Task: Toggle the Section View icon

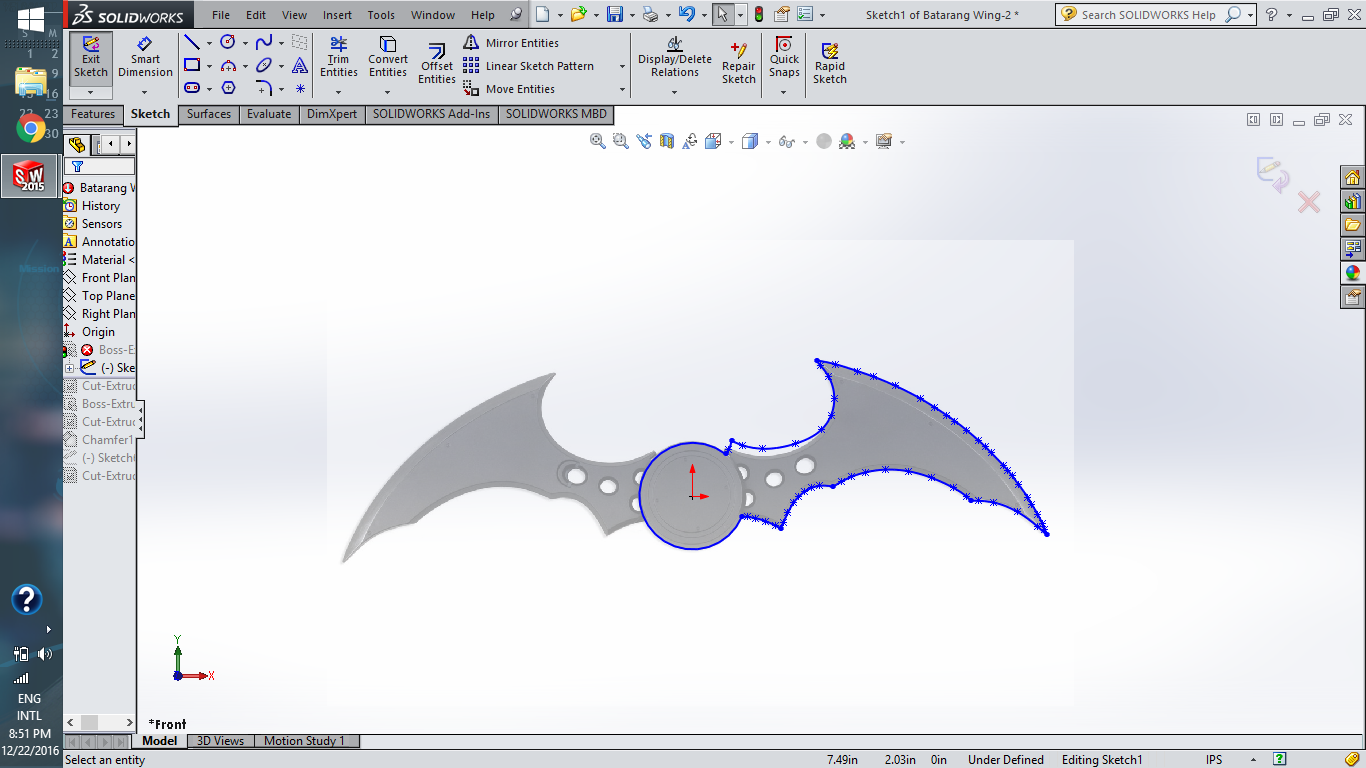Action: pos(667,142)
